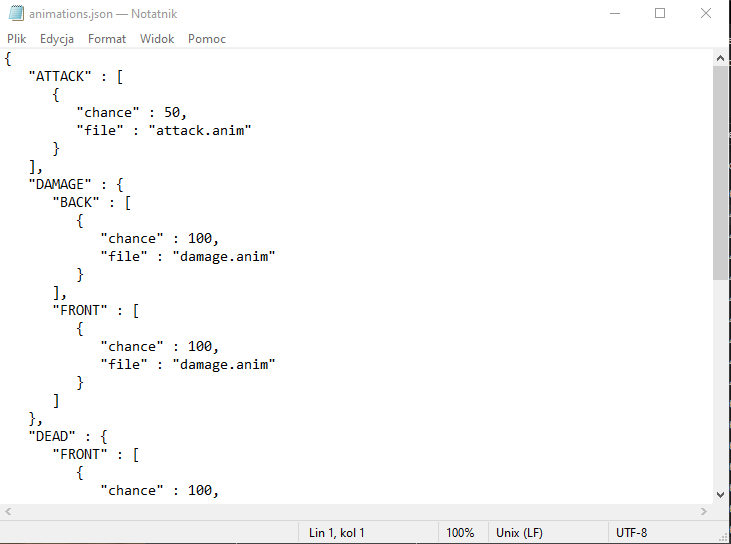The height and width of the screenshot is (544, 731).
Task: Click the UTF-8 encoding indicator
Action: [632, 533]
